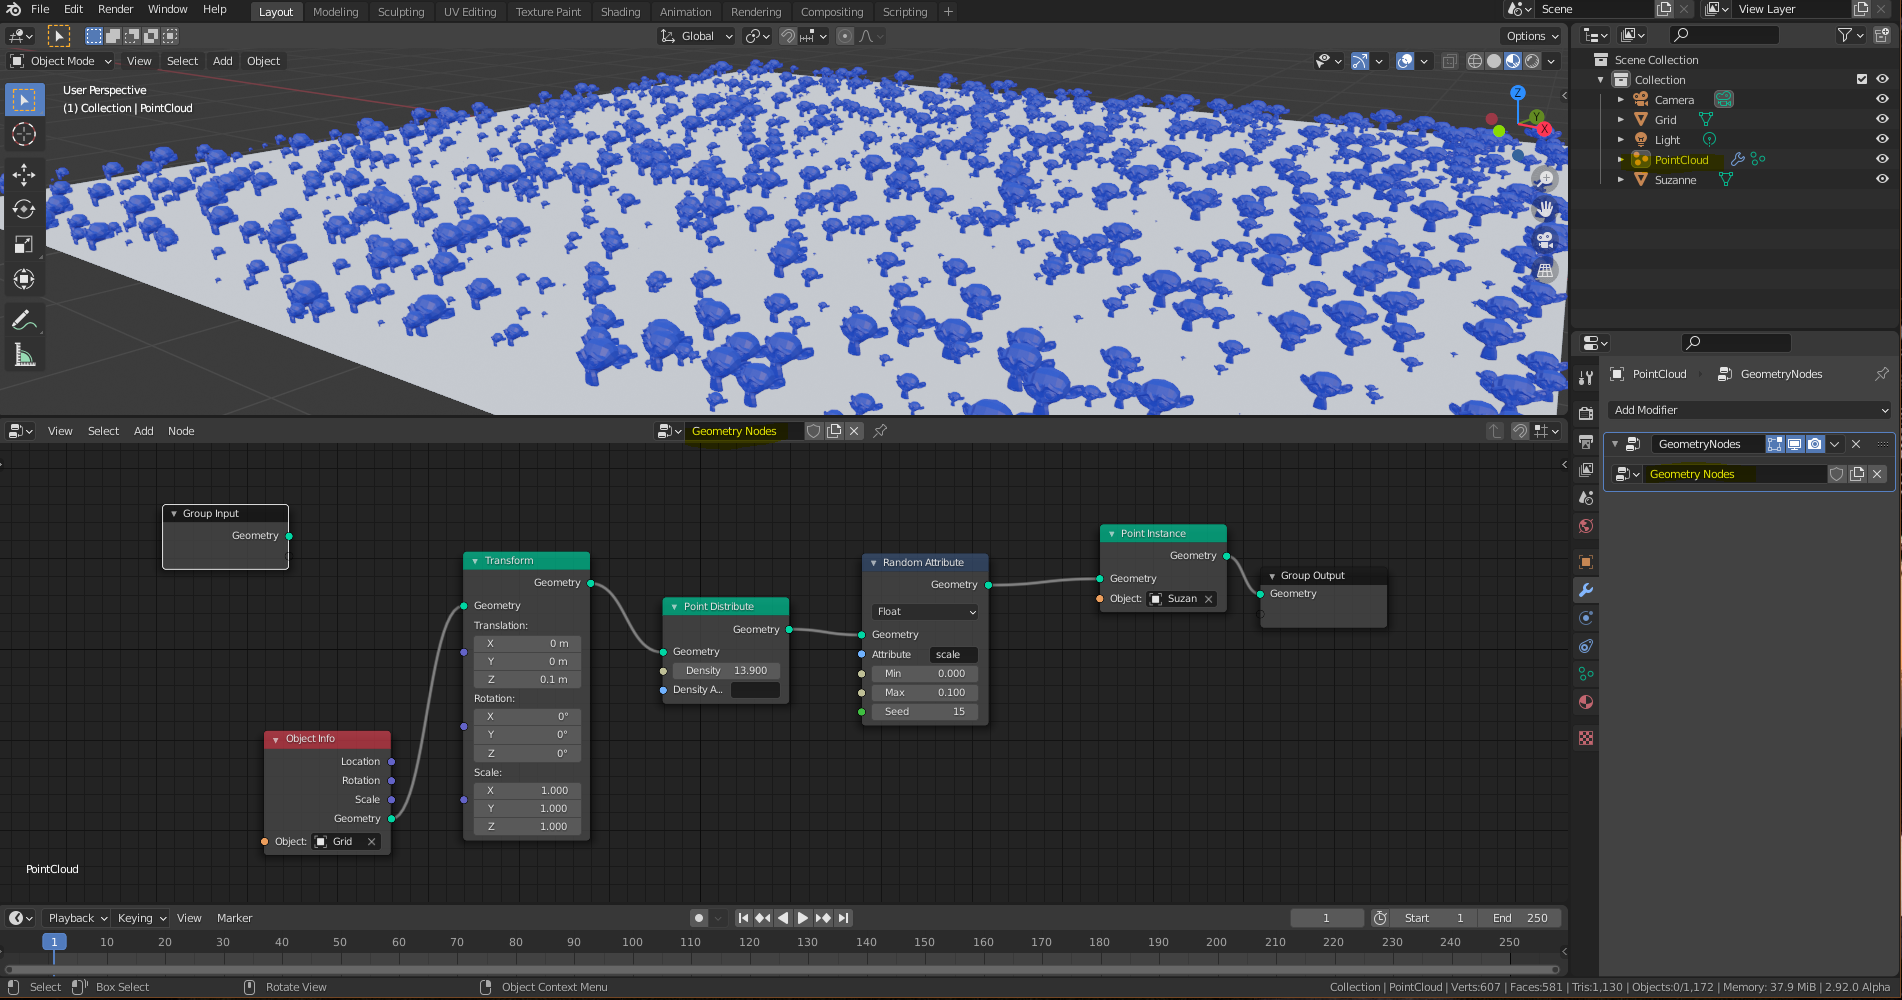Open the timeline Keying popover
Screen dimensions: 1902x1000
click(142, 918)
